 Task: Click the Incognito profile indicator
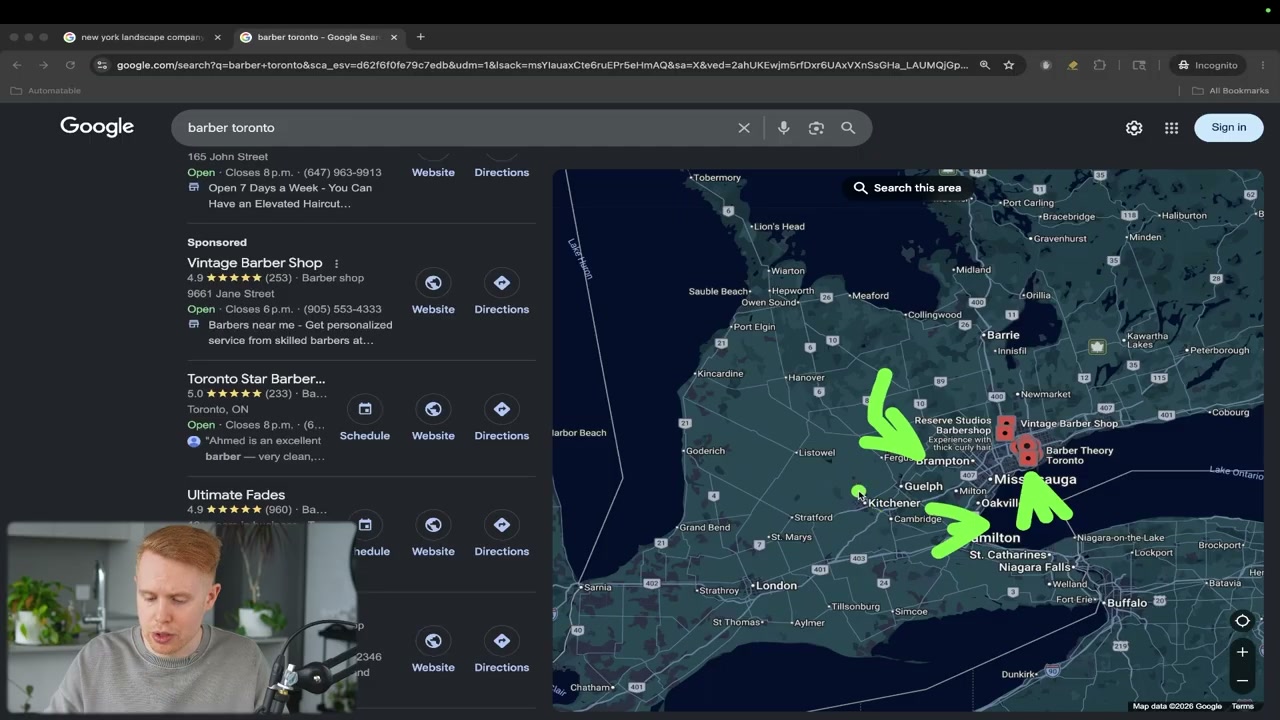[1208, 65]
